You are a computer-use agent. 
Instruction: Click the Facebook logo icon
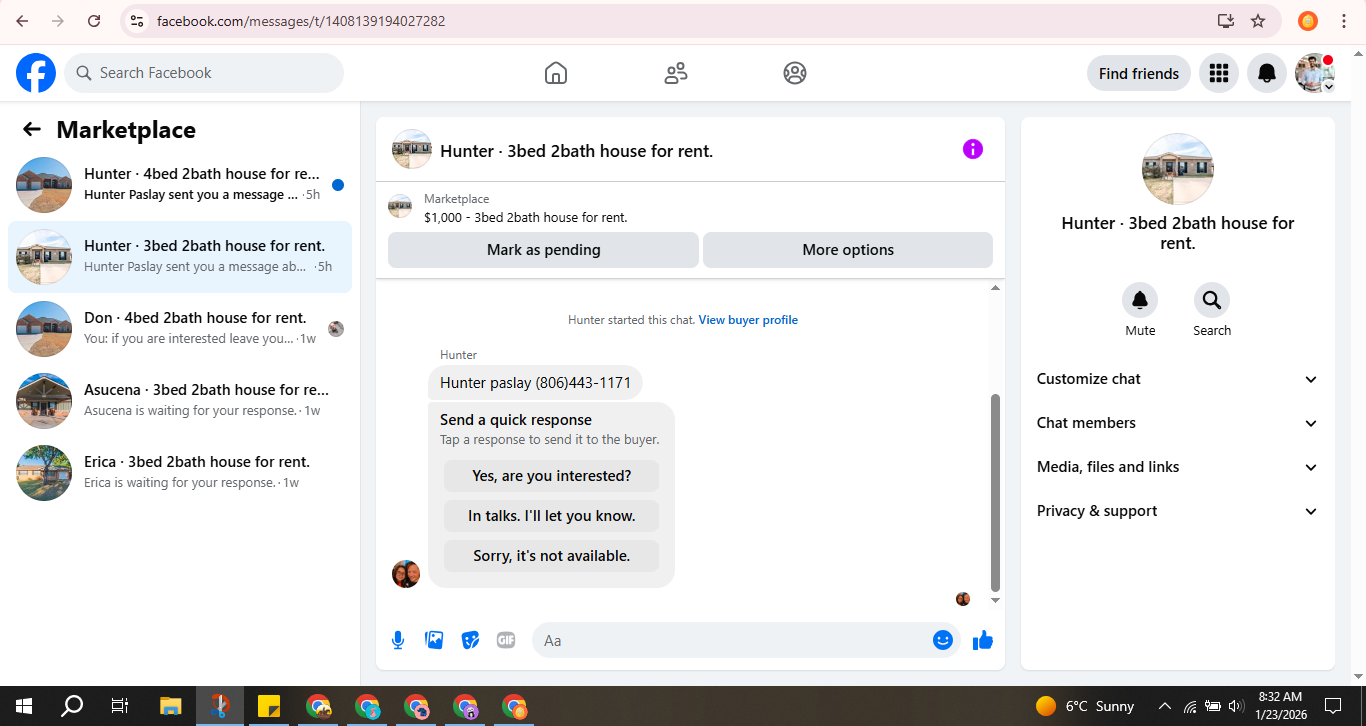coord(36,73)
